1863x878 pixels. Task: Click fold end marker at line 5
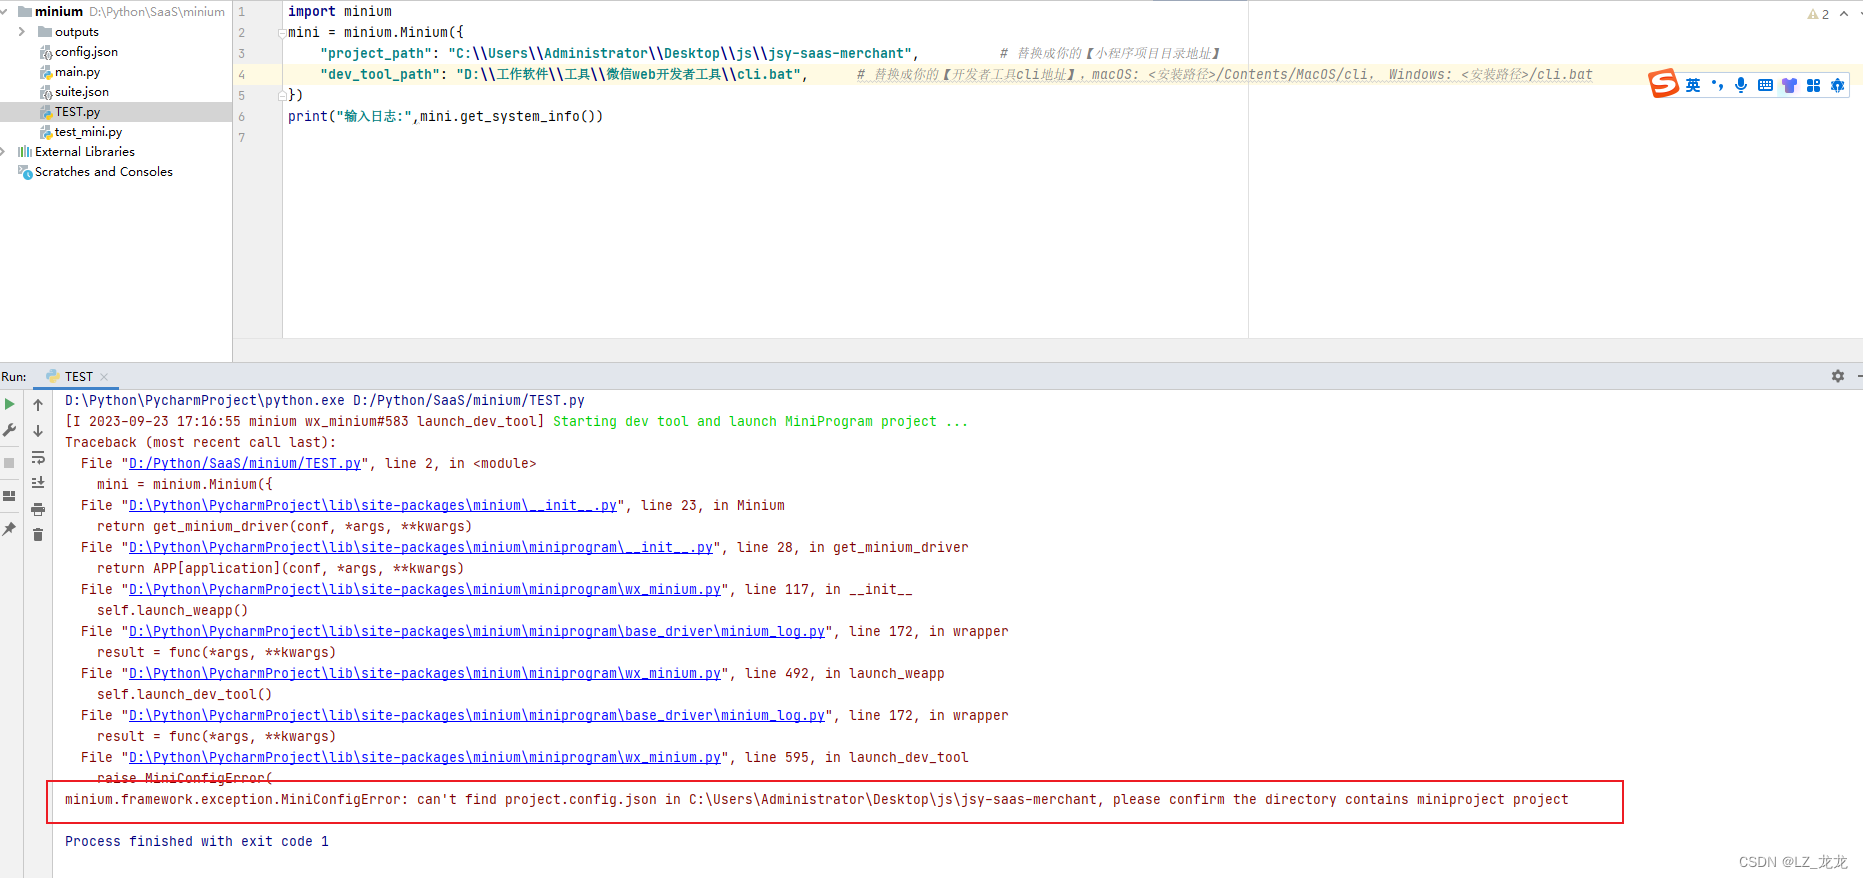[282, 96]
